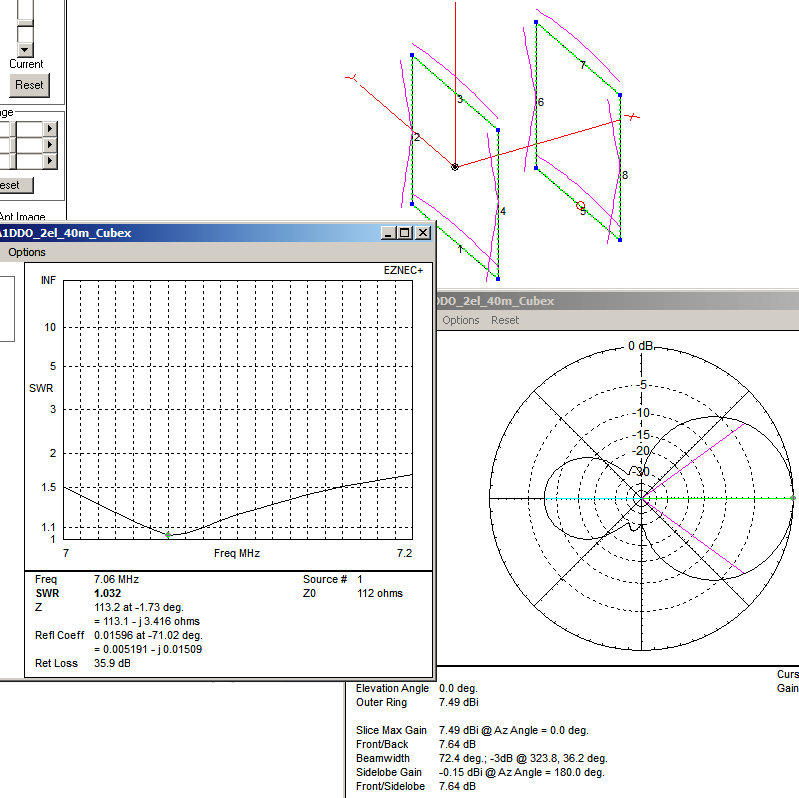Image resolution: width=799 pixels, height=798 pixels.
Task: Select wire label 6 in antenna view
Action: pyautogui.click(x=541, y=102)
